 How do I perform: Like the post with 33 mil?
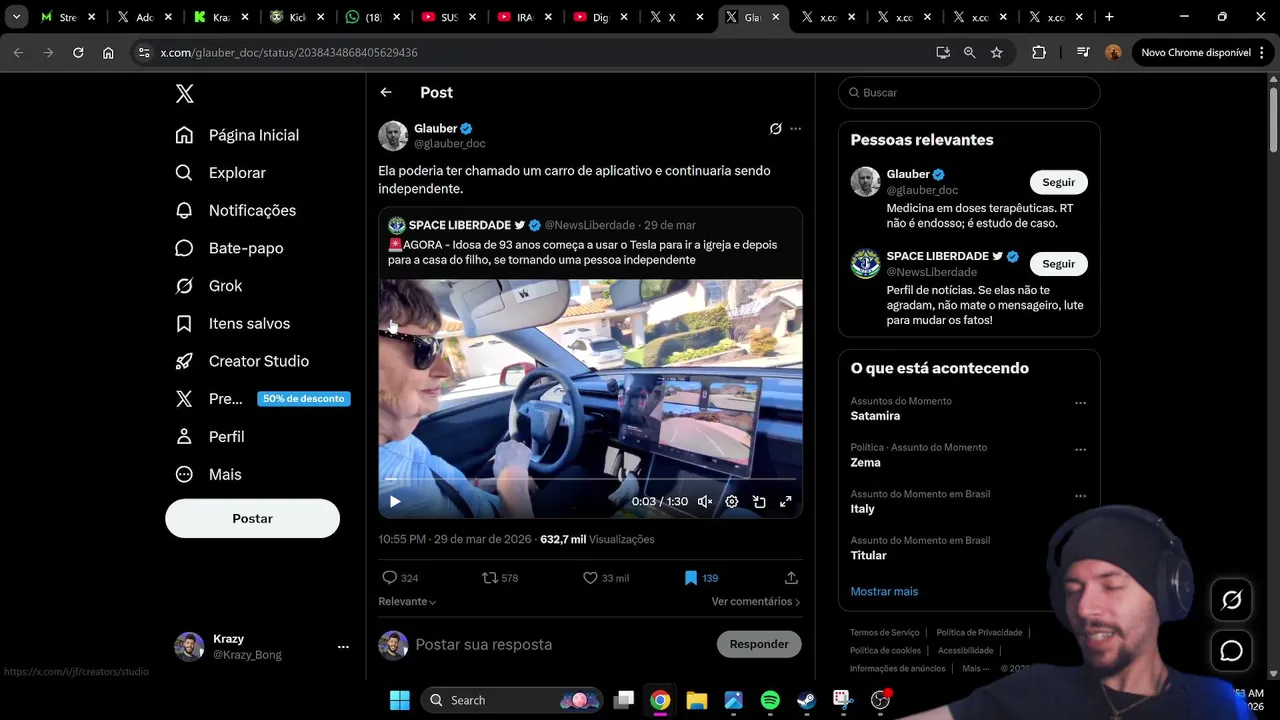[x=606, y=578]
